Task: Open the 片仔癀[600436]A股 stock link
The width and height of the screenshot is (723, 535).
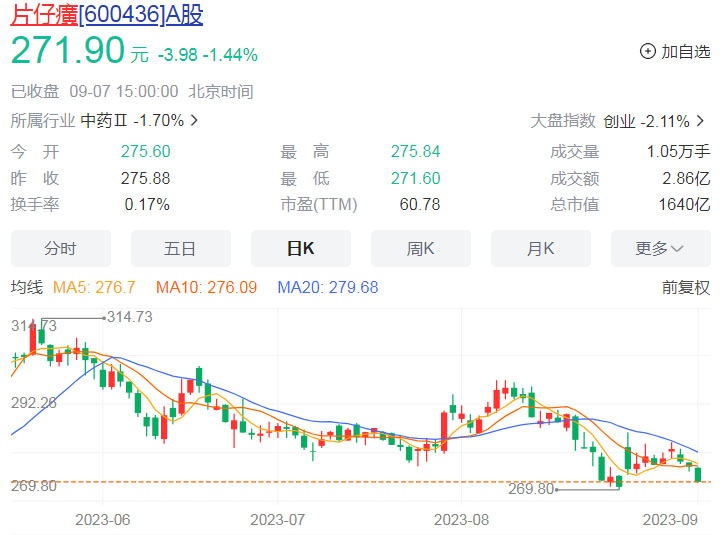Action: [107, 14]
